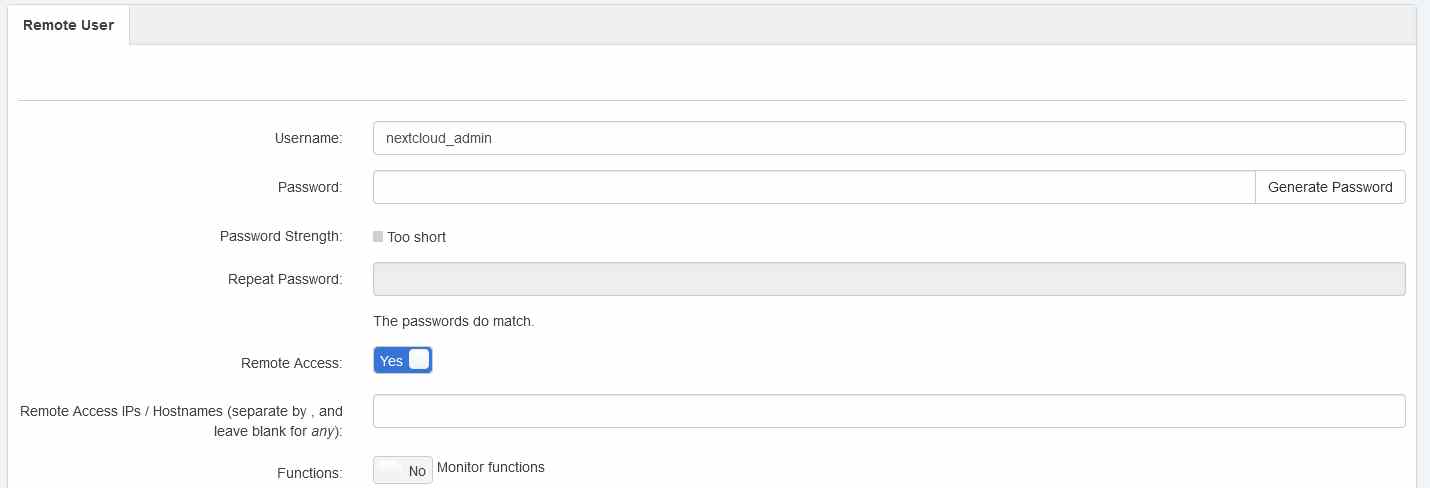Click the 'Repeat Password:' label

click(x=285, y=279)
